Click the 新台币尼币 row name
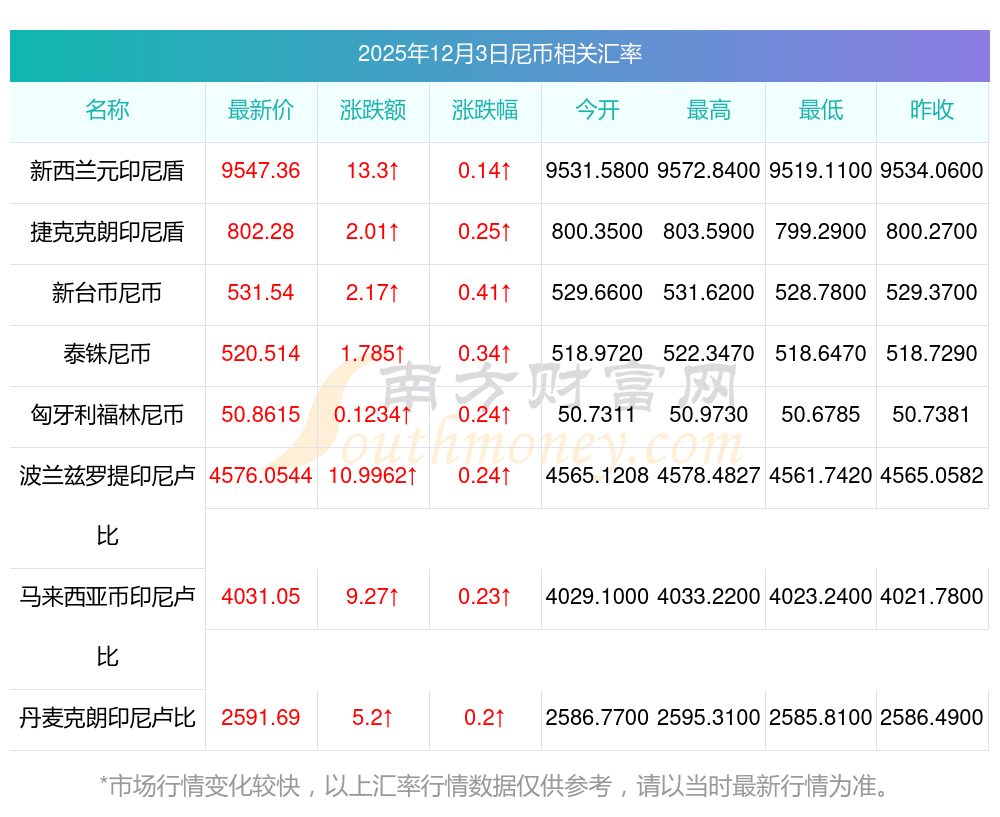The image size is (1000, 817). tap(107, 293)
